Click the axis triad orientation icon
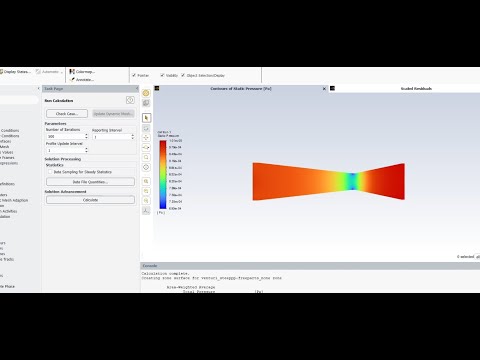 pyautogui.click(x=146, y=211)
